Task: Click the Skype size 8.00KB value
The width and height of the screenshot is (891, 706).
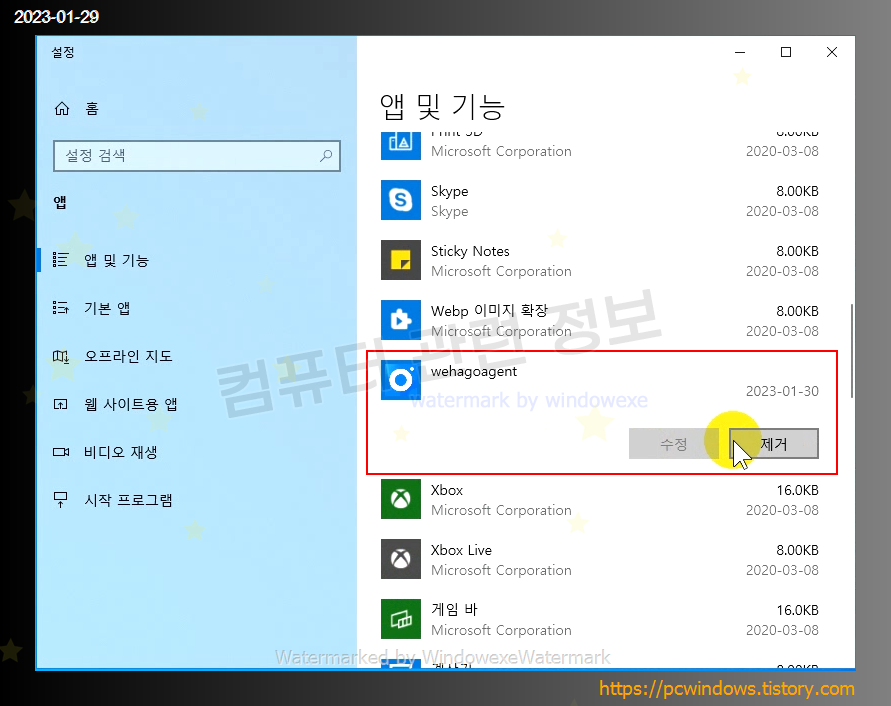Action: [x=797, y=191]
